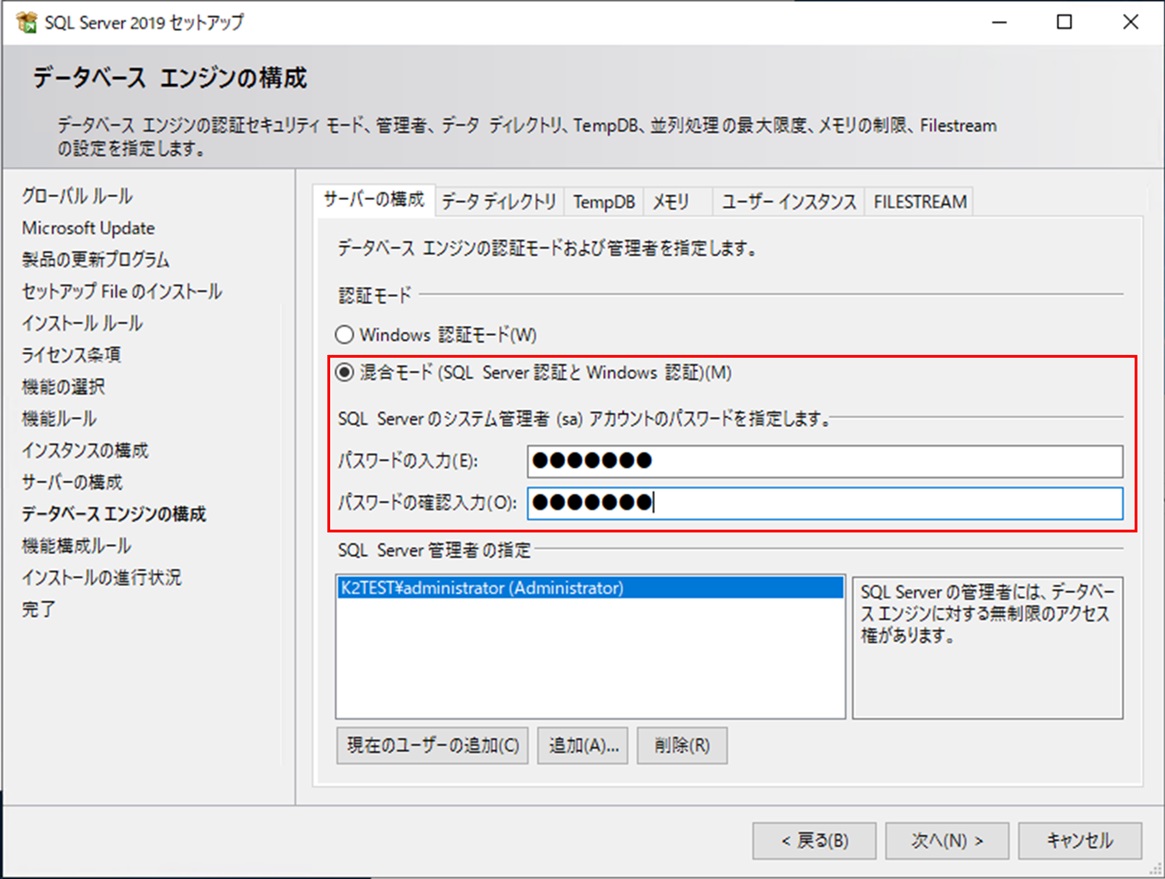
Task: Open the FILESTREAM tab
Action: pos(920,202)
